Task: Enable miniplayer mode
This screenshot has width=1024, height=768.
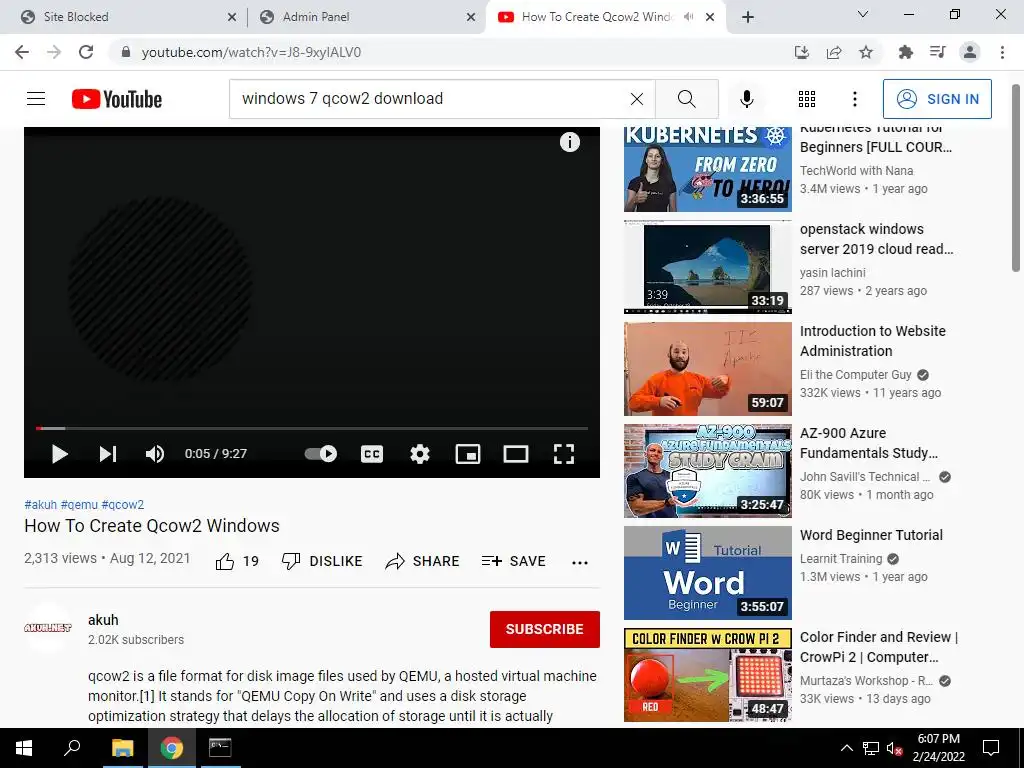Action: (x=468, y=454)
